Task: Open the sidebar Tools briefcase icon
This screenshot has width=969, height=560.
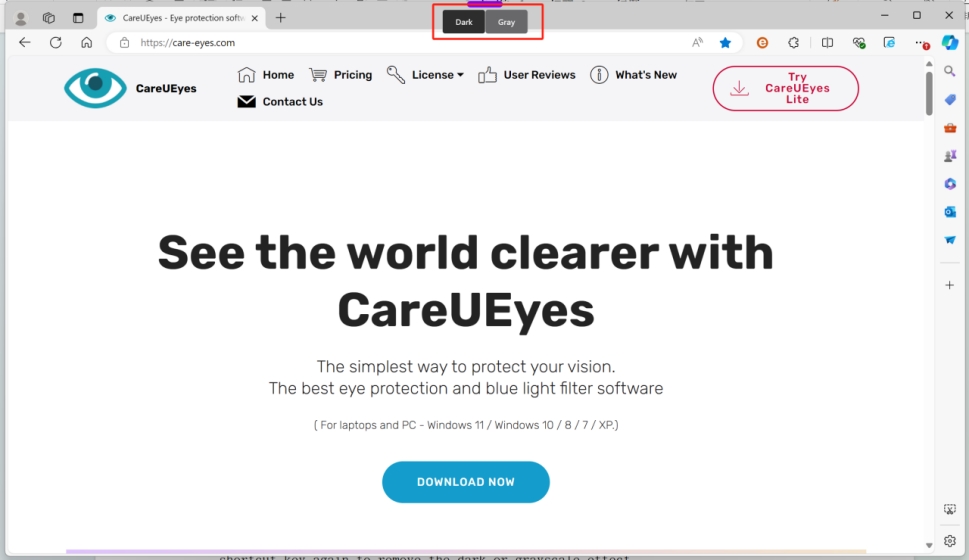Action: (950, 128)
